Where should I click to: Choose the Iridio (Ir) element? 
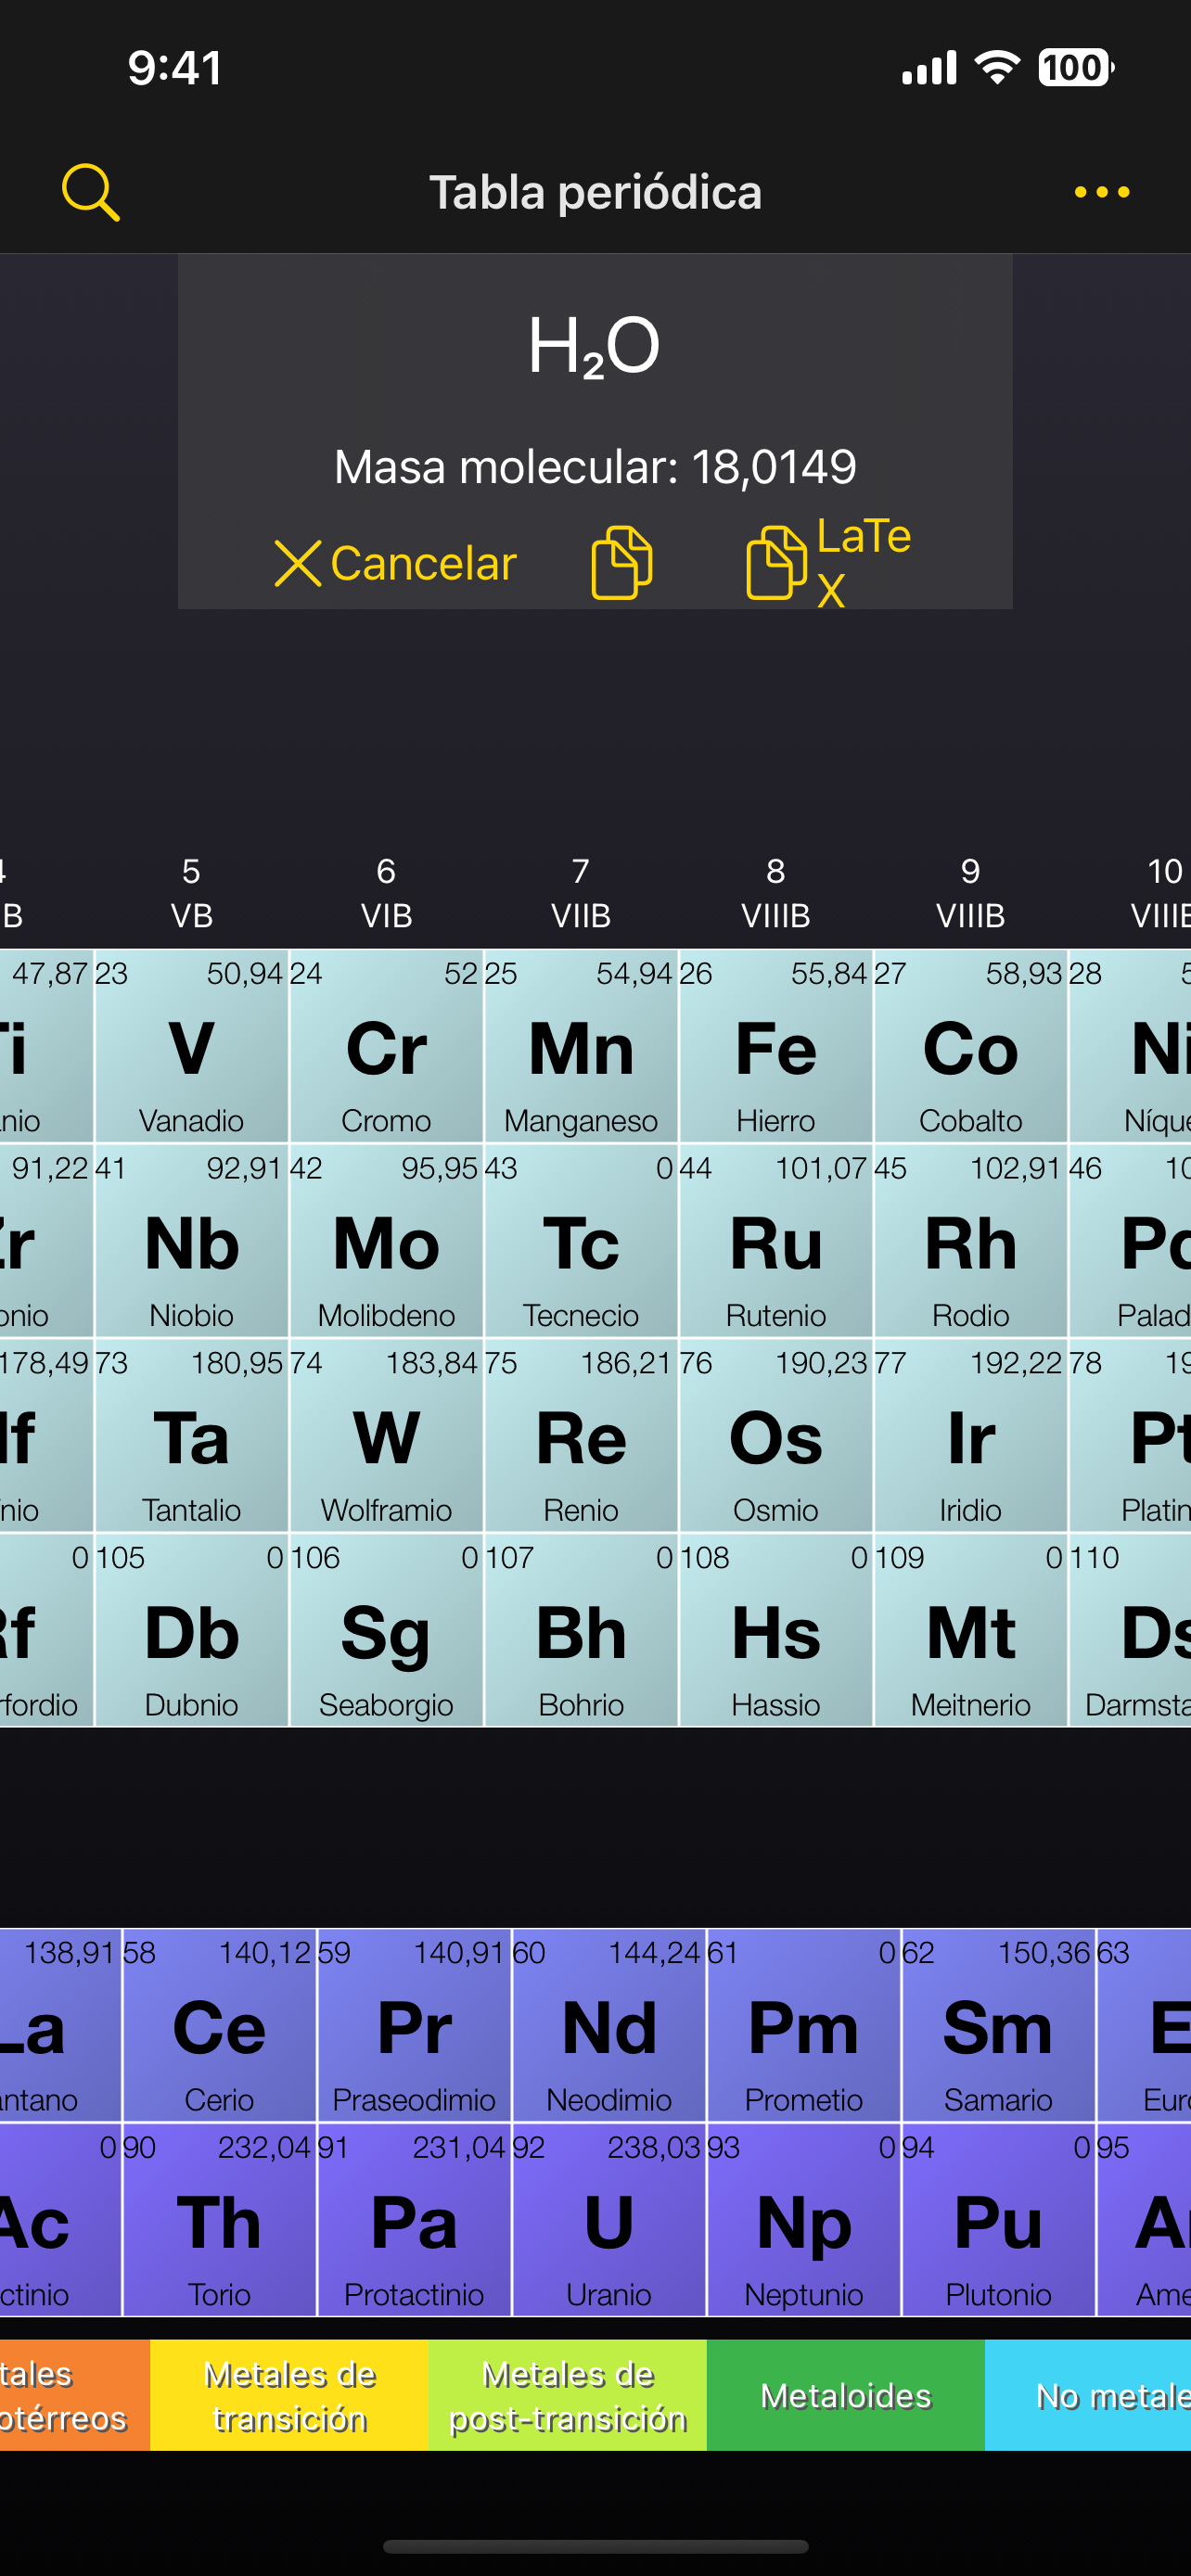coord(970,1435)
